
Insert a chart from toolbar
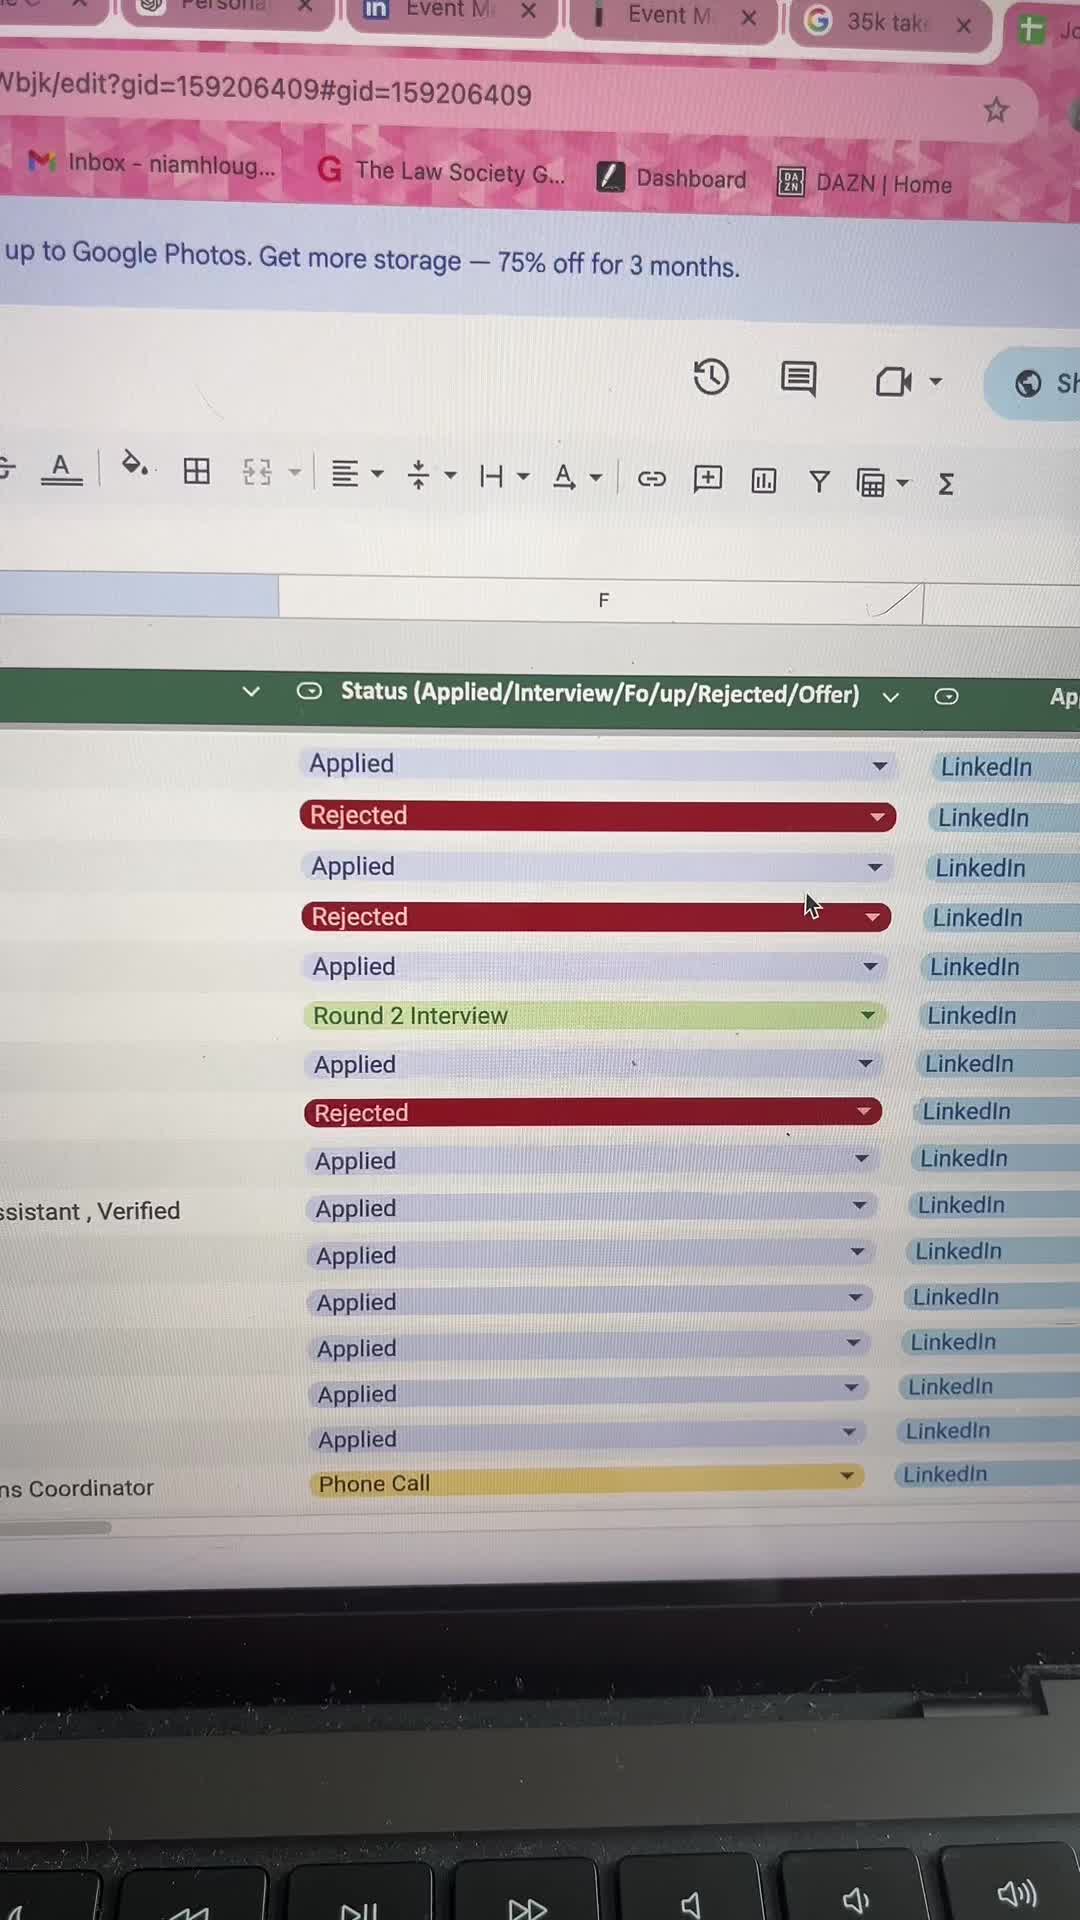tap(764, 481)
